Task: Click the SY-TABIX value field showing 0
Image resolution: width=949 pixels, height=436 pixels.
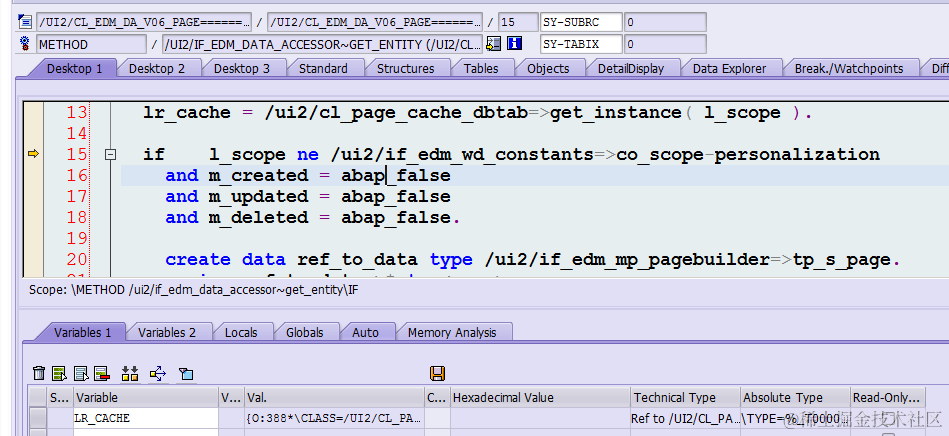Action: coord(665,44)
